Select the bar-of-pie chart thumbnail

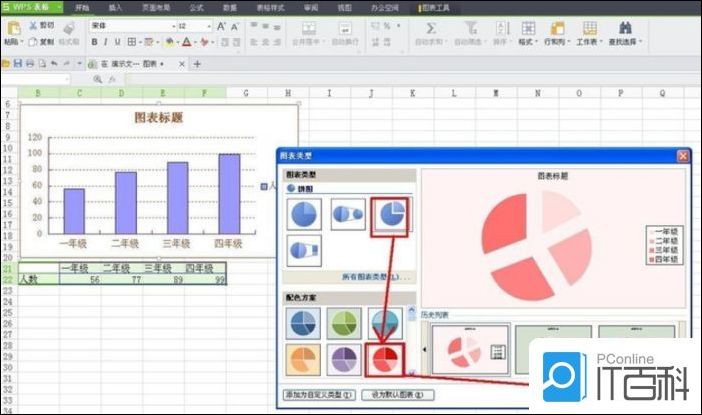pos(304,250)
